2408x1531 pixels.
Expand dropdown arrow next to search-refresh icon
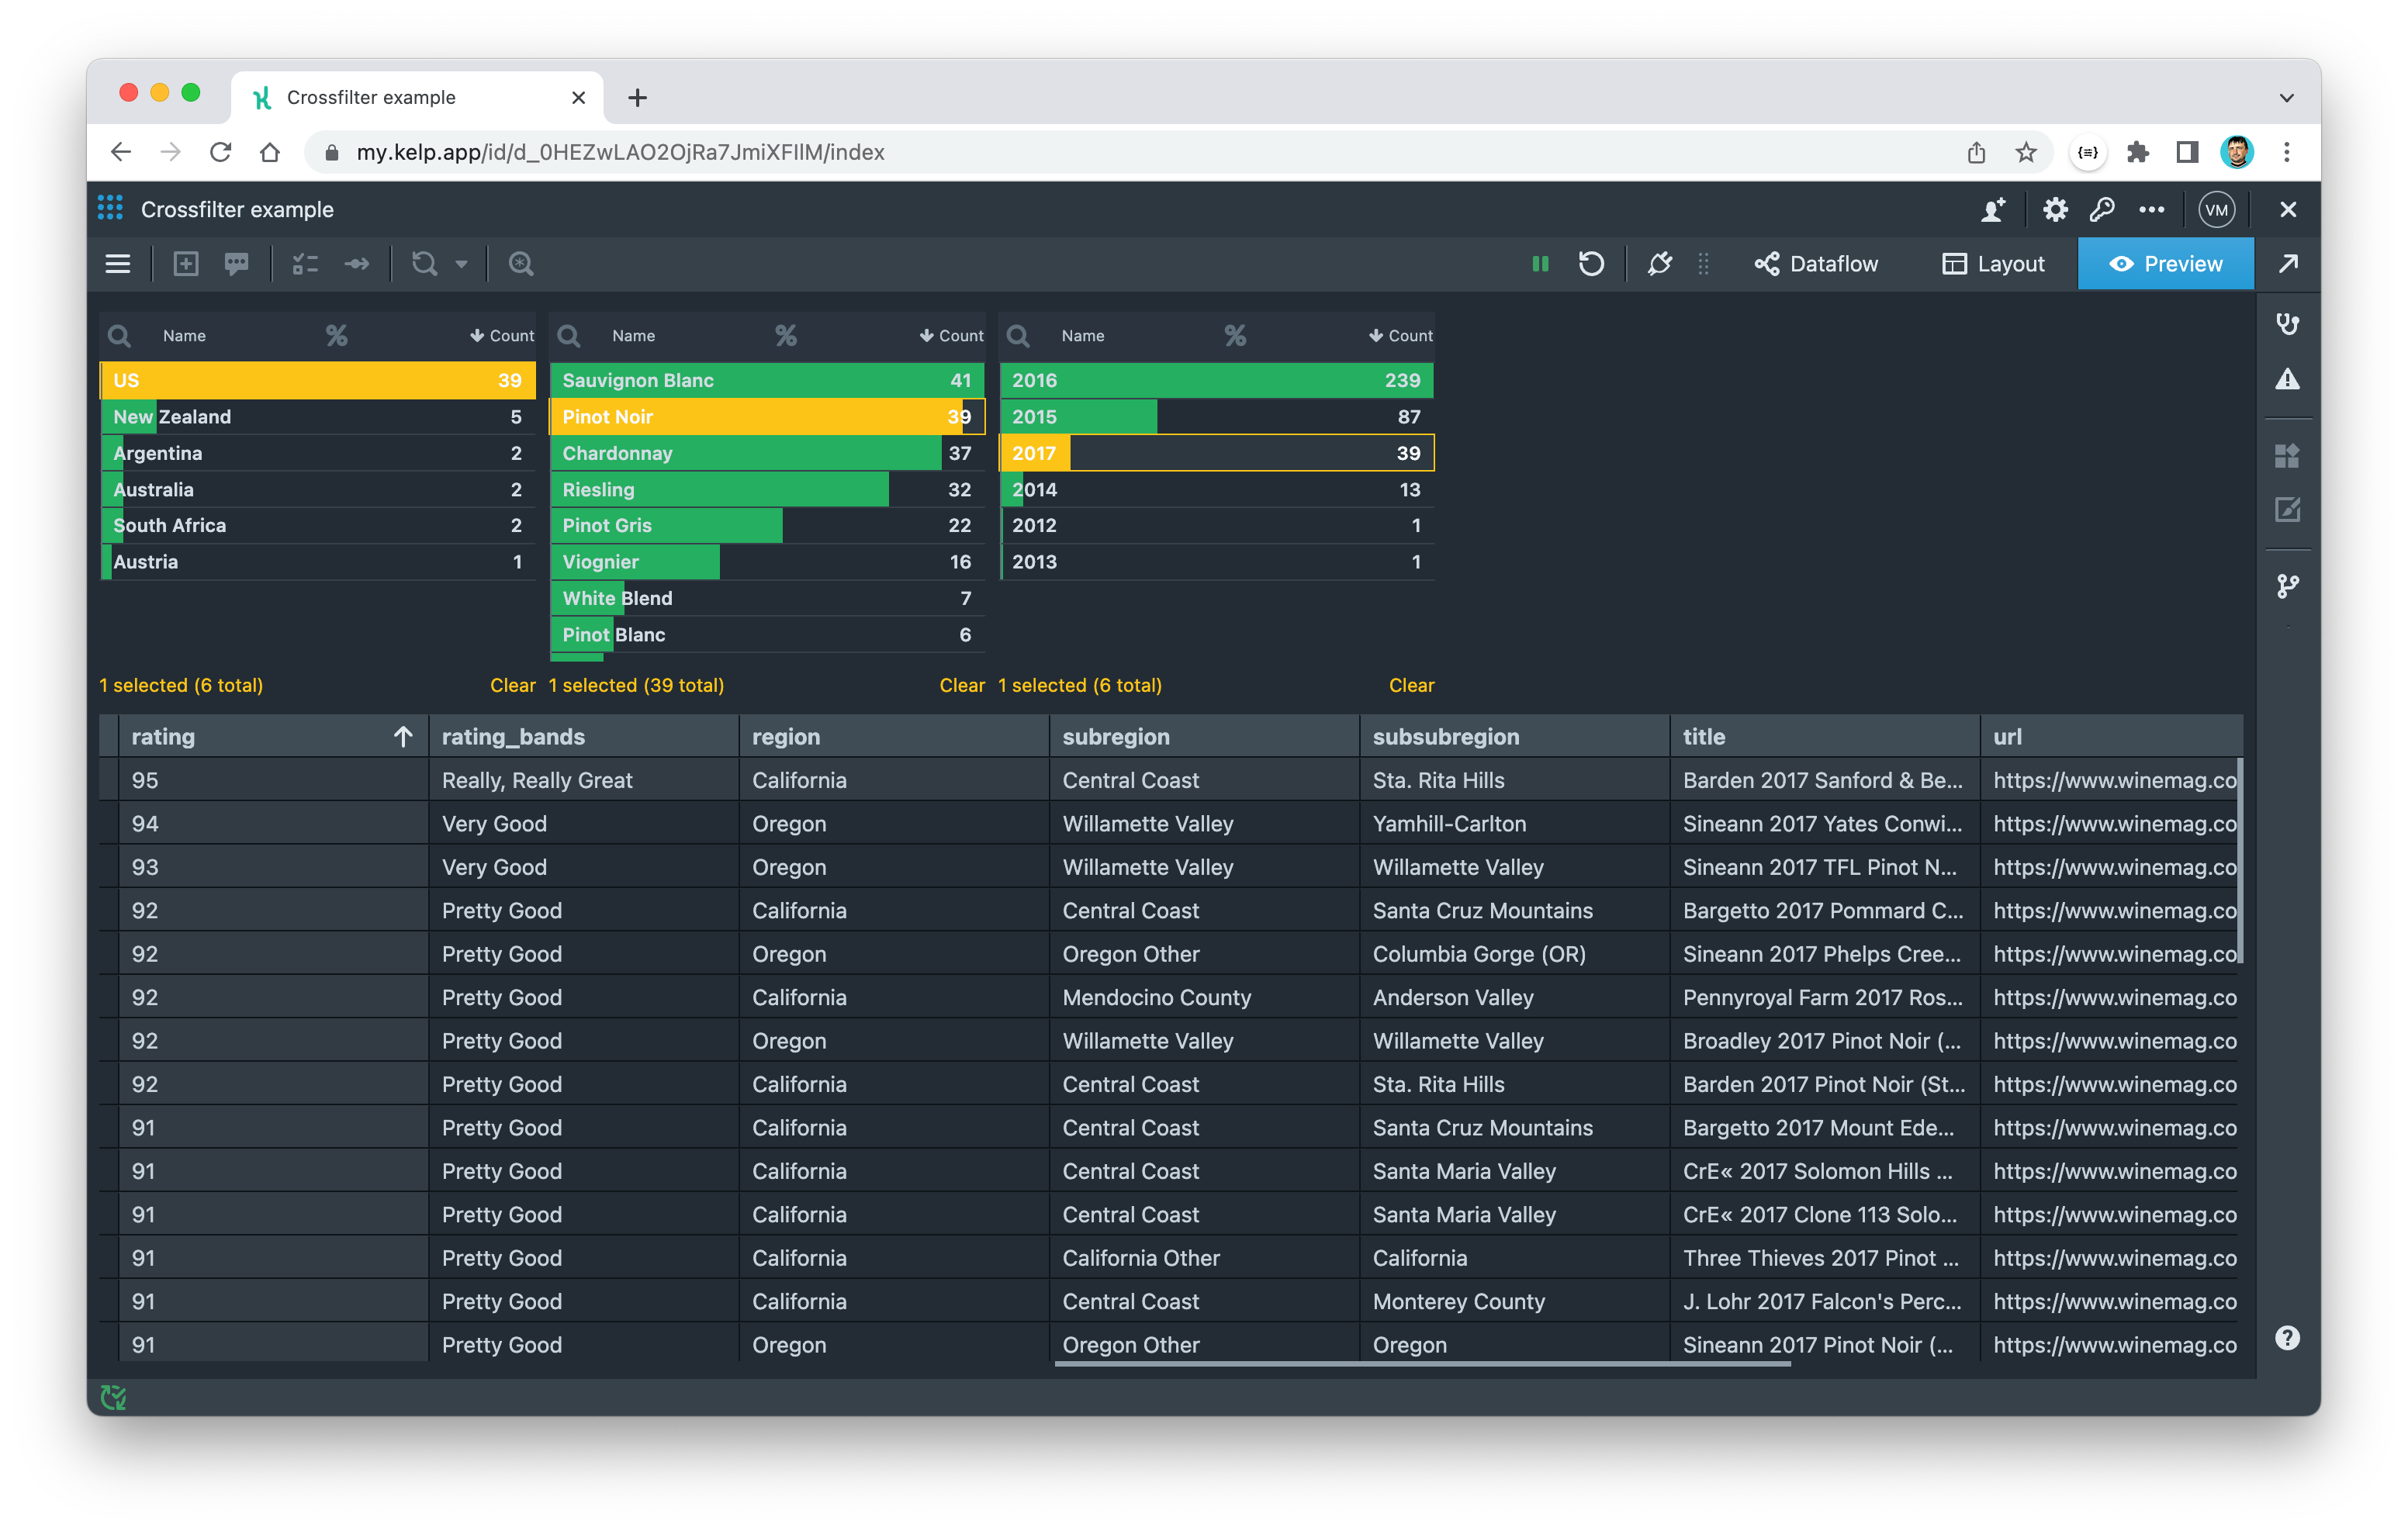point(461,264)
